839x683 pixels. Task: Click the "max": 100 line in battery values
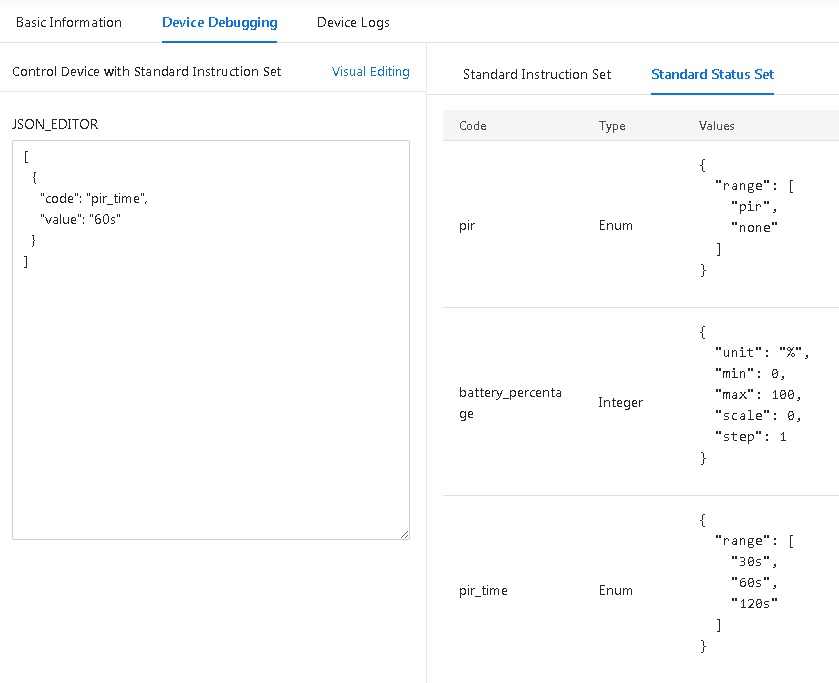point(758,394)
